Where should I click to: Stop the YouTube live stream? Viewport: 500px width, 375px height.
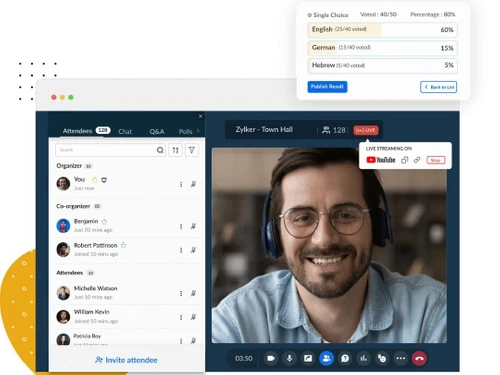(436, 160)
